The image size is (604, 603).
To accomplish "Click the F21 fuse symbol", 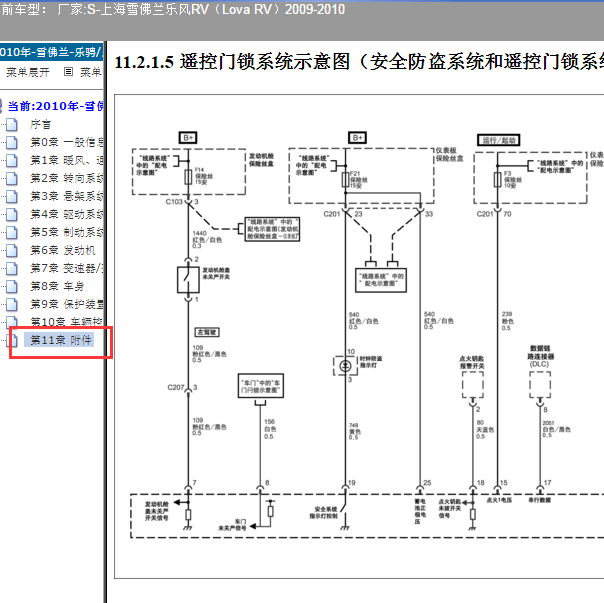I will (346, 180).
